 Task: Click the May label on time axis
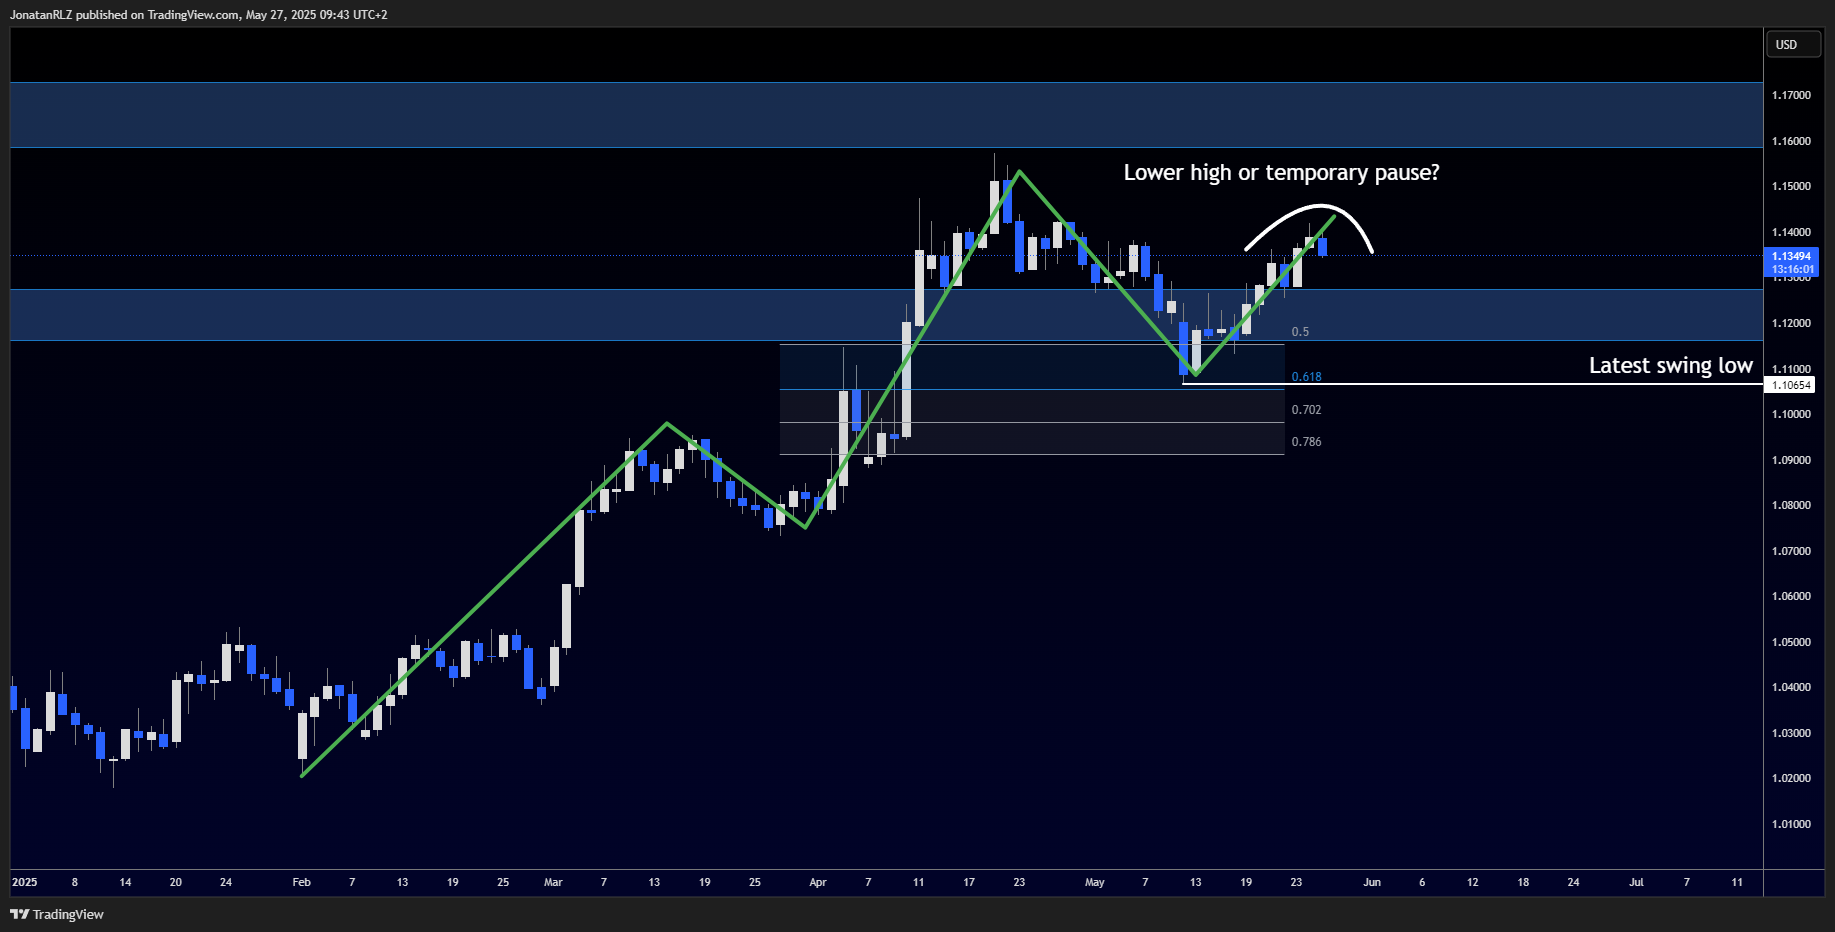pos(1095,882)
